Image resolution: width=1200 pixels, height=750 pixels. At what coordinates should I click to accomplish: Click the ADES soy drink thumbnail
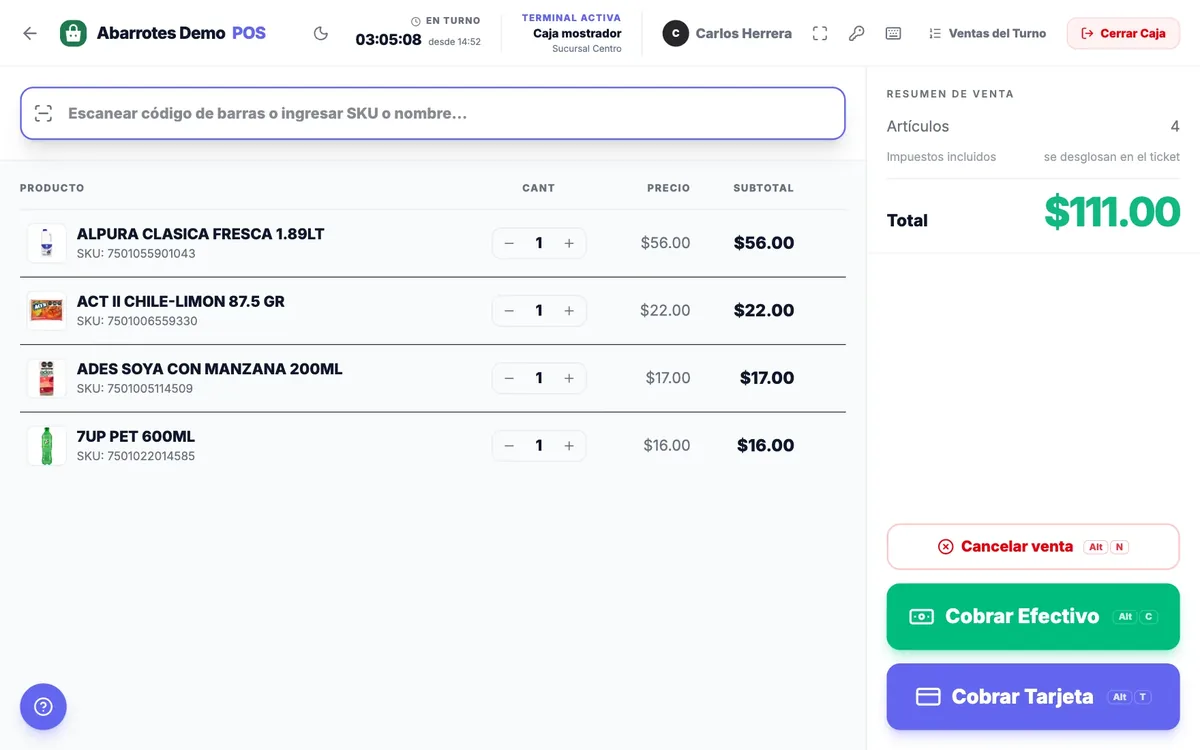pos(46,378)
